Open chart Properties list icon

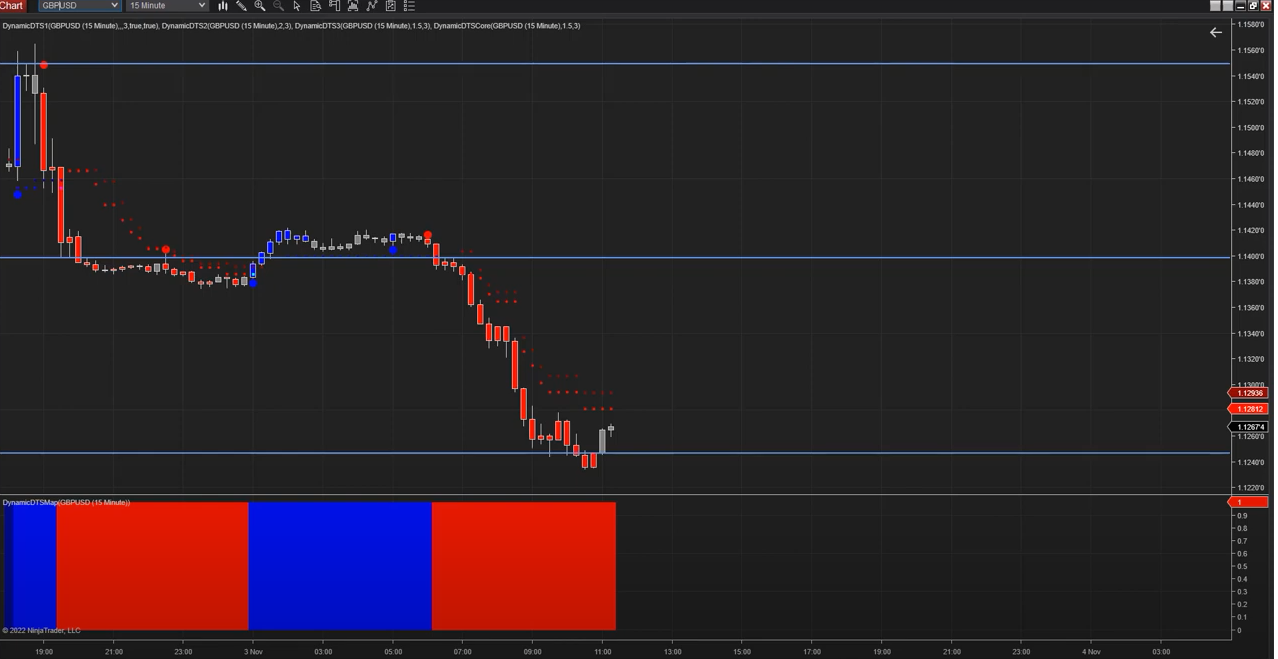click(x=409, y=6)
